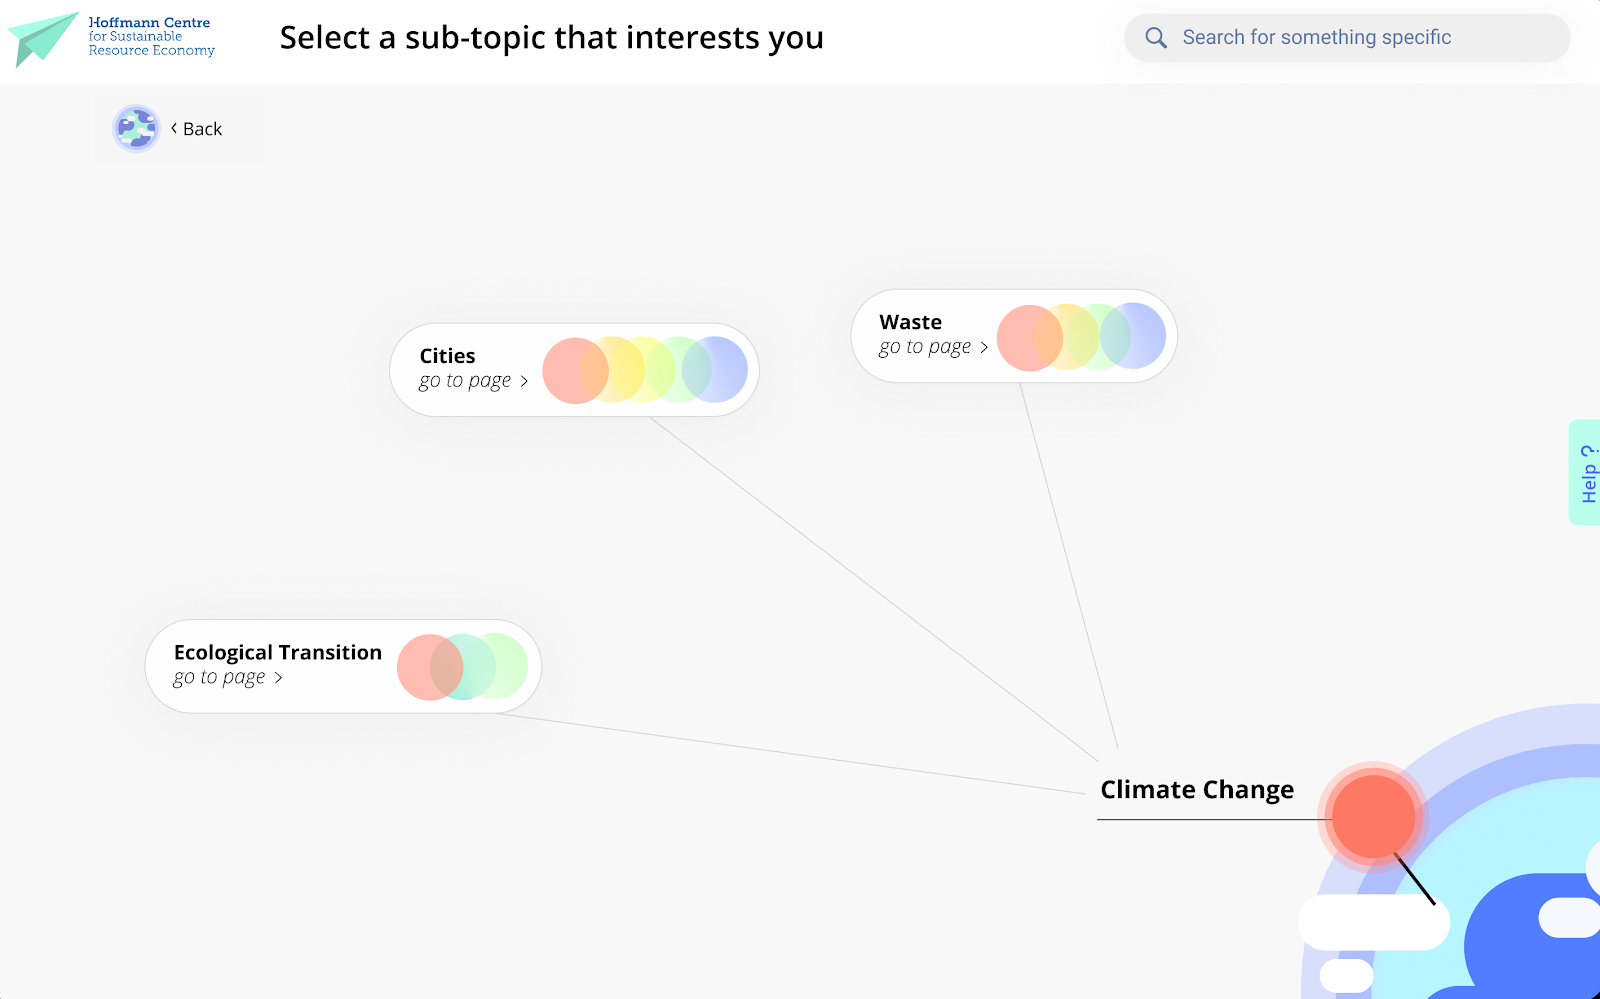This screenshot has width=1600, height=999.
Task: Open the Ecological Transition sub-topic card
Action: pyautogui.click(x=343, y=666)
